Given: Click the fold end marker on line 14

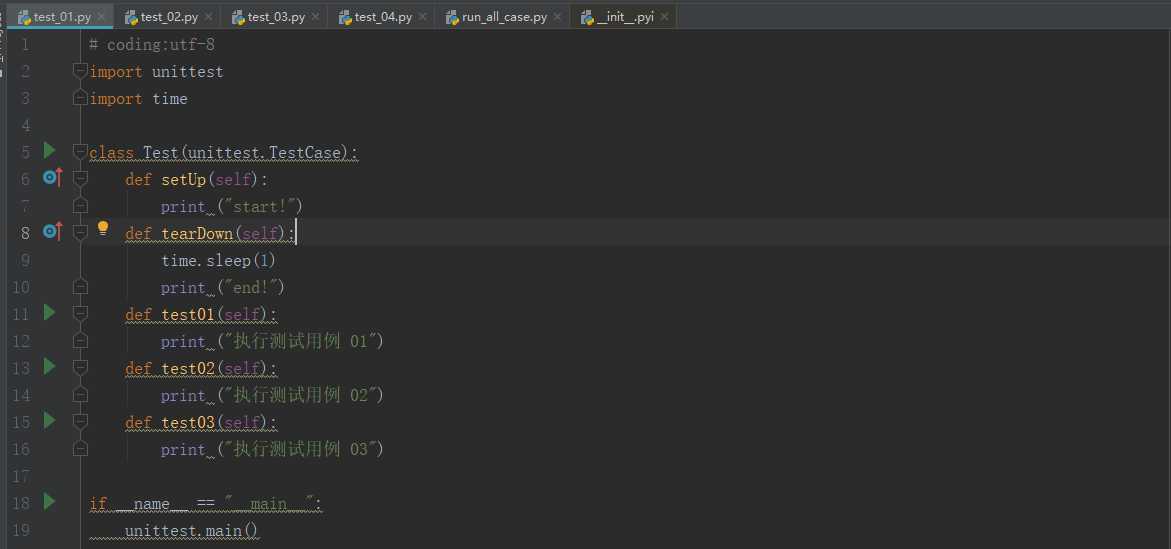Looking at the screenshot, I should 81,394.
